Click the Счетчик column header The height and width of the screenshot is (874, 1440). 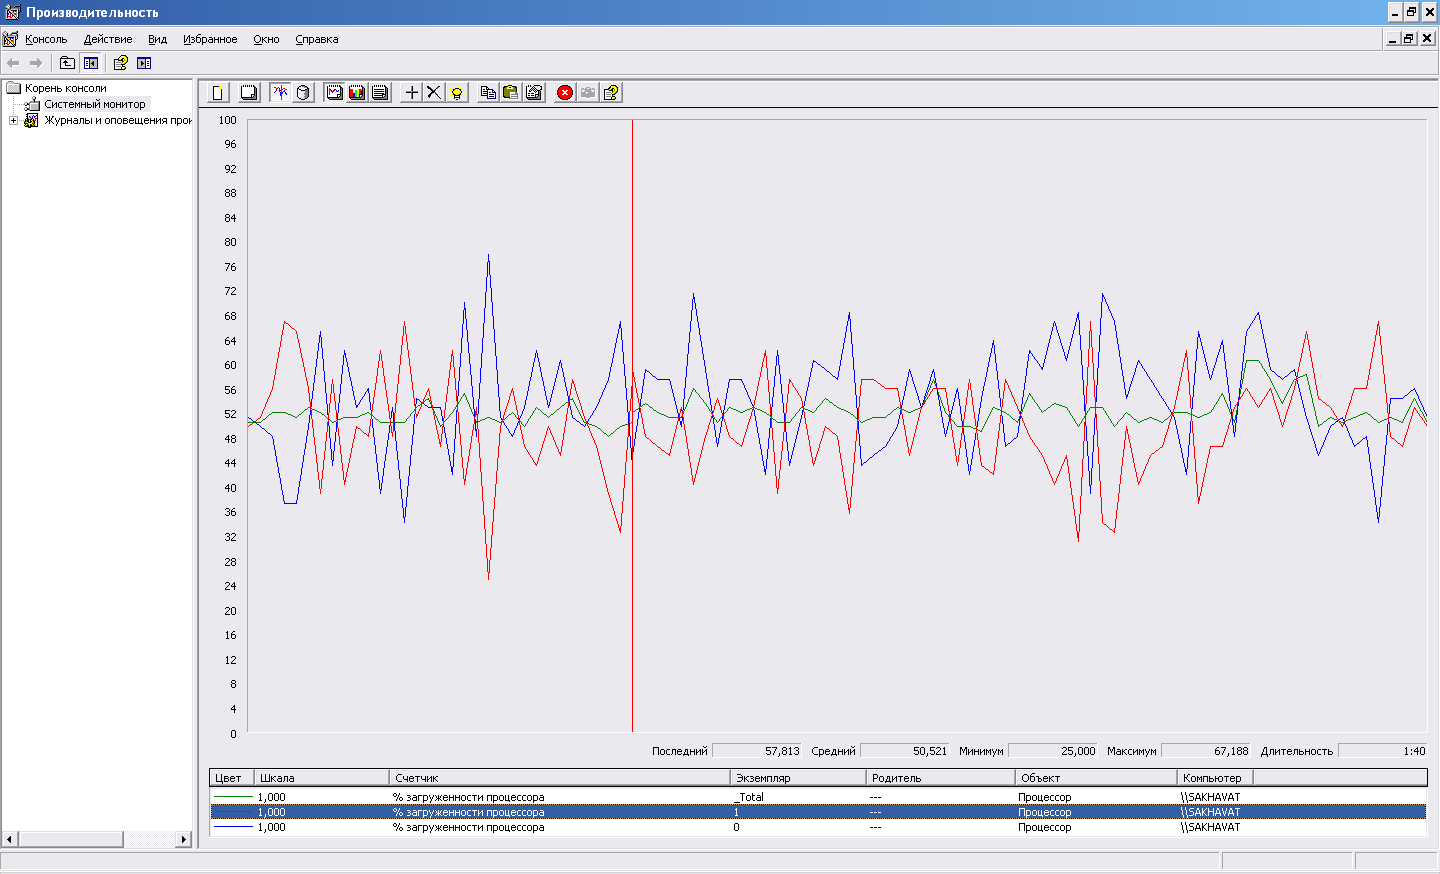tap(558, 778)
